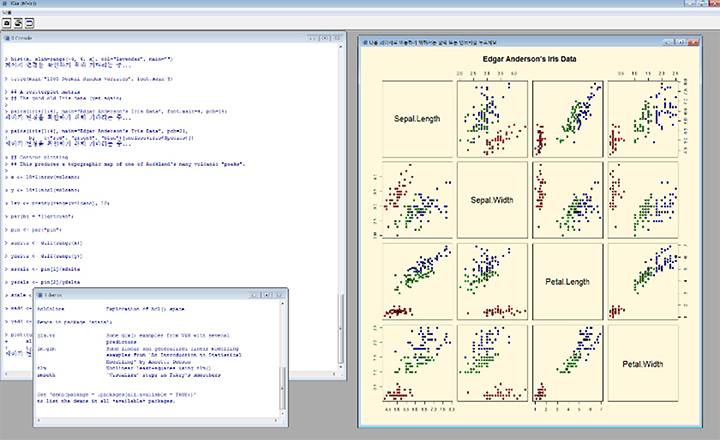
Task: Click the Print toolbar icon
Action: pyautogui.click(x=18, y=22)
